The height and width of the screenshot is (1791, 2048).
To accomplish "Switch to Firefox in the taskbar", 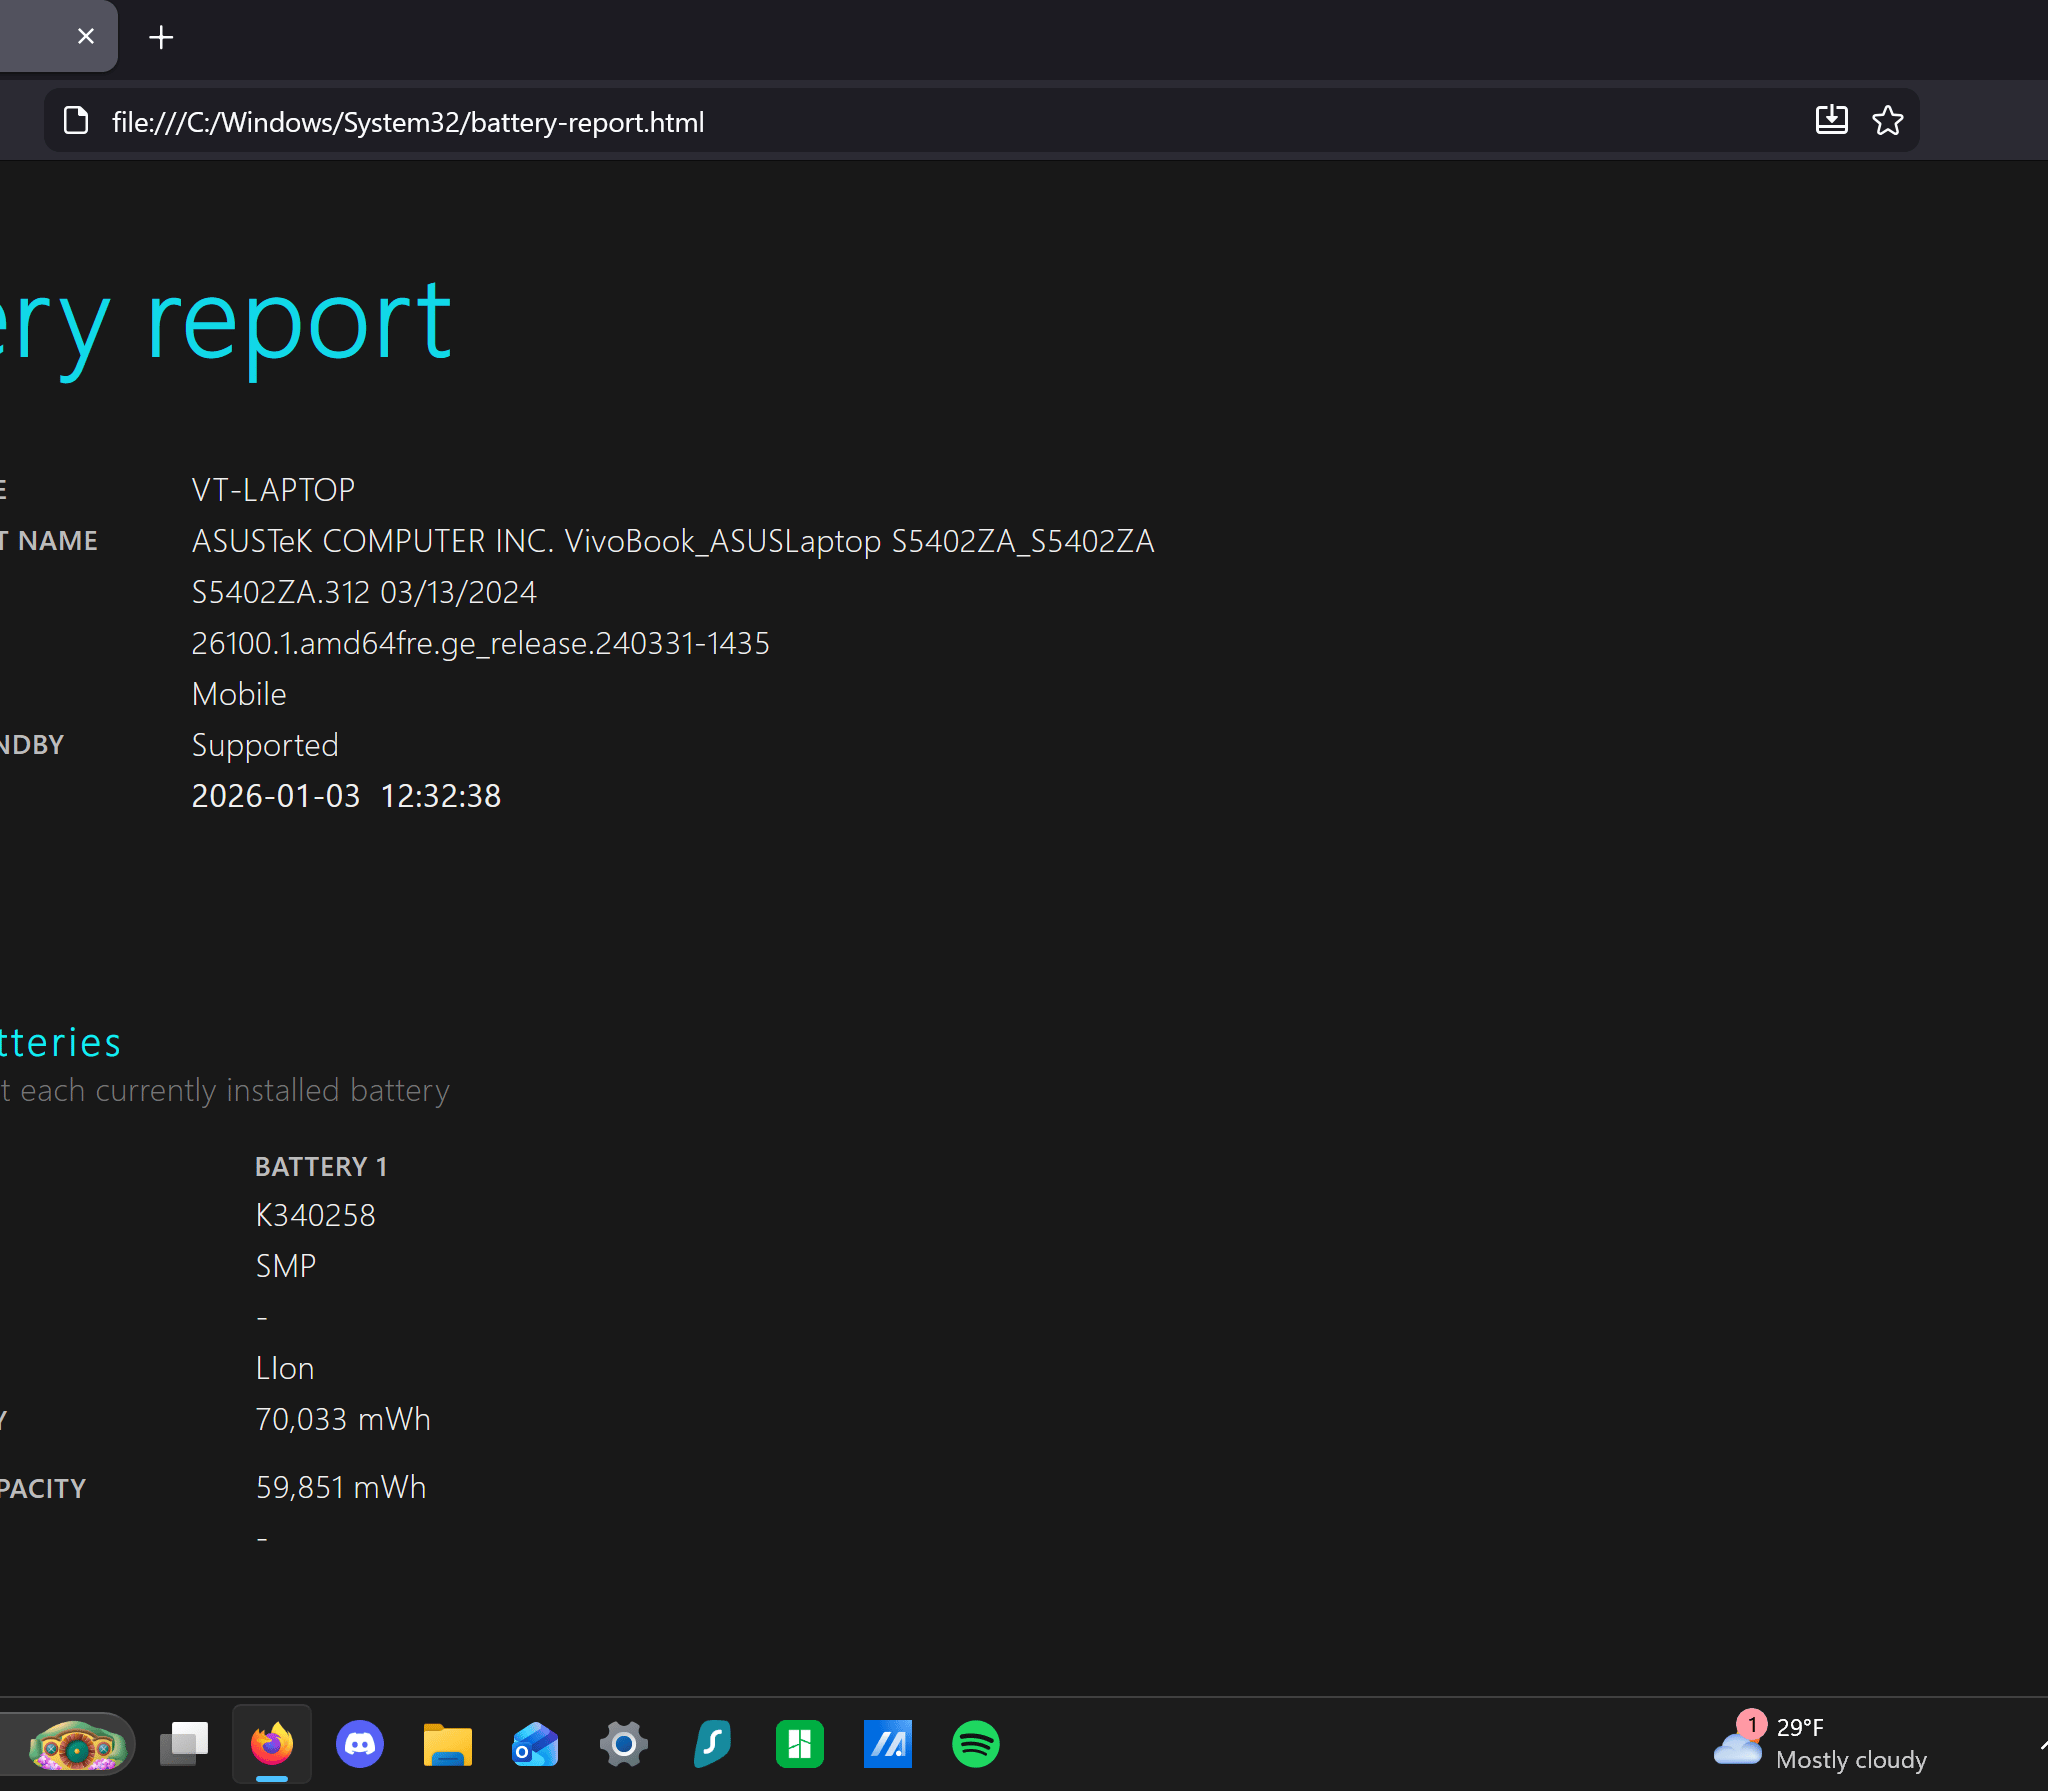I will [272, 1745].
